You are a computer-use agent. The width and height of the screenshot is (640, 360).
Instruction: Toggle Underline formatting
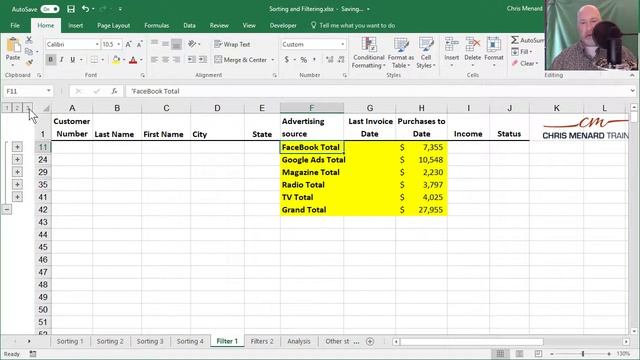click(73, 60)
